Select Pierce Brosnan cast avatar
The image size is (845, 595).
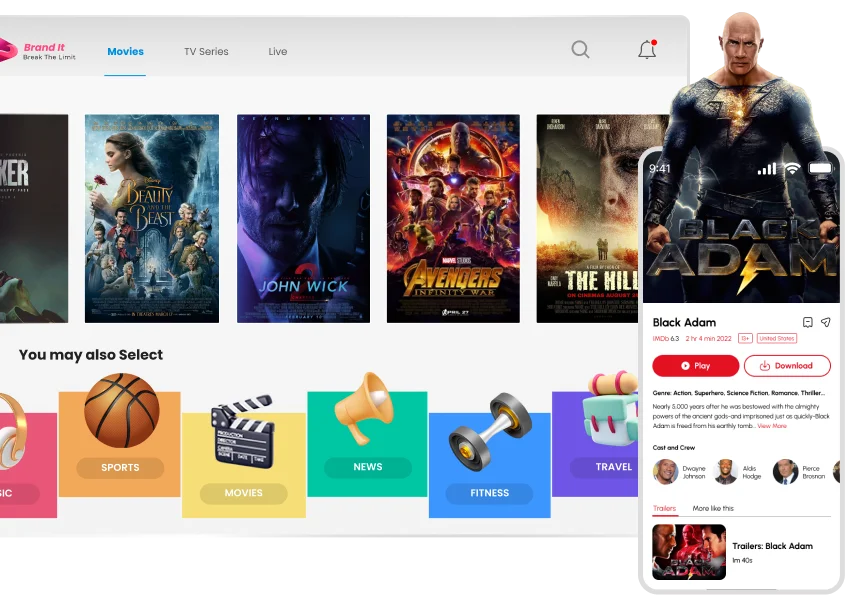(785, 472)
